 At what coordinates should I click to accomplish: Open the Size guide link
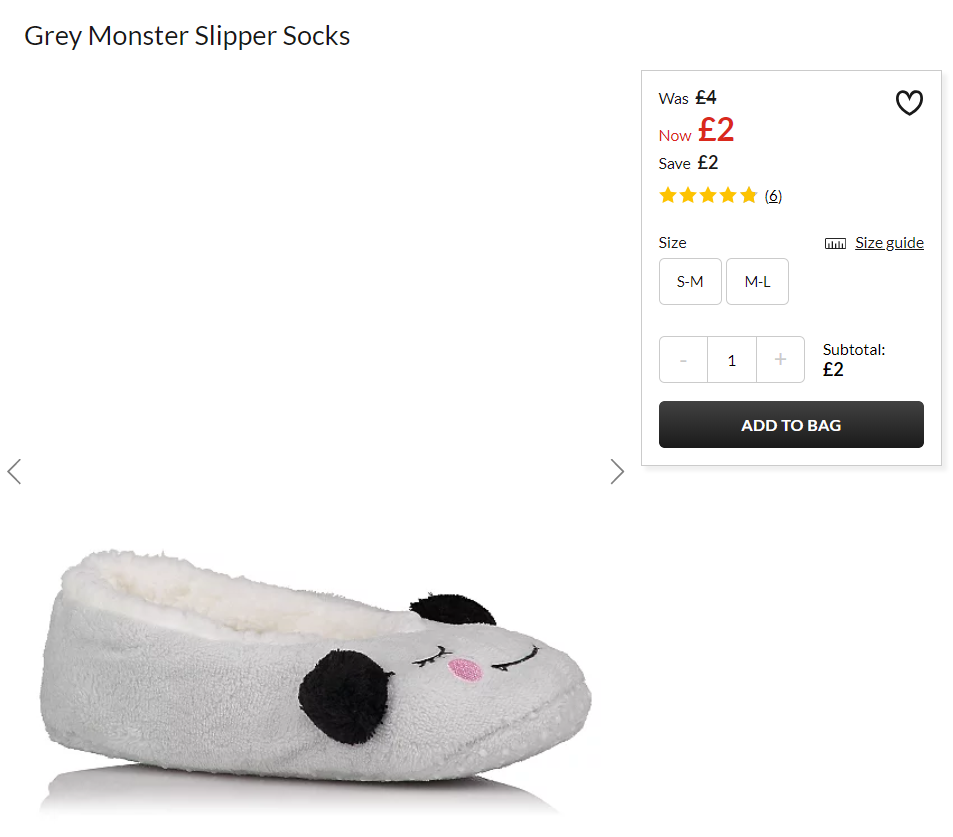click(x=889, y=243)
